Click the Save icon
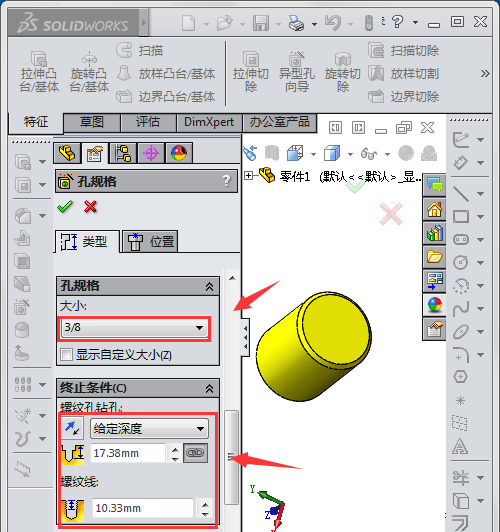 pyautogui.click(x=261, y=23)
